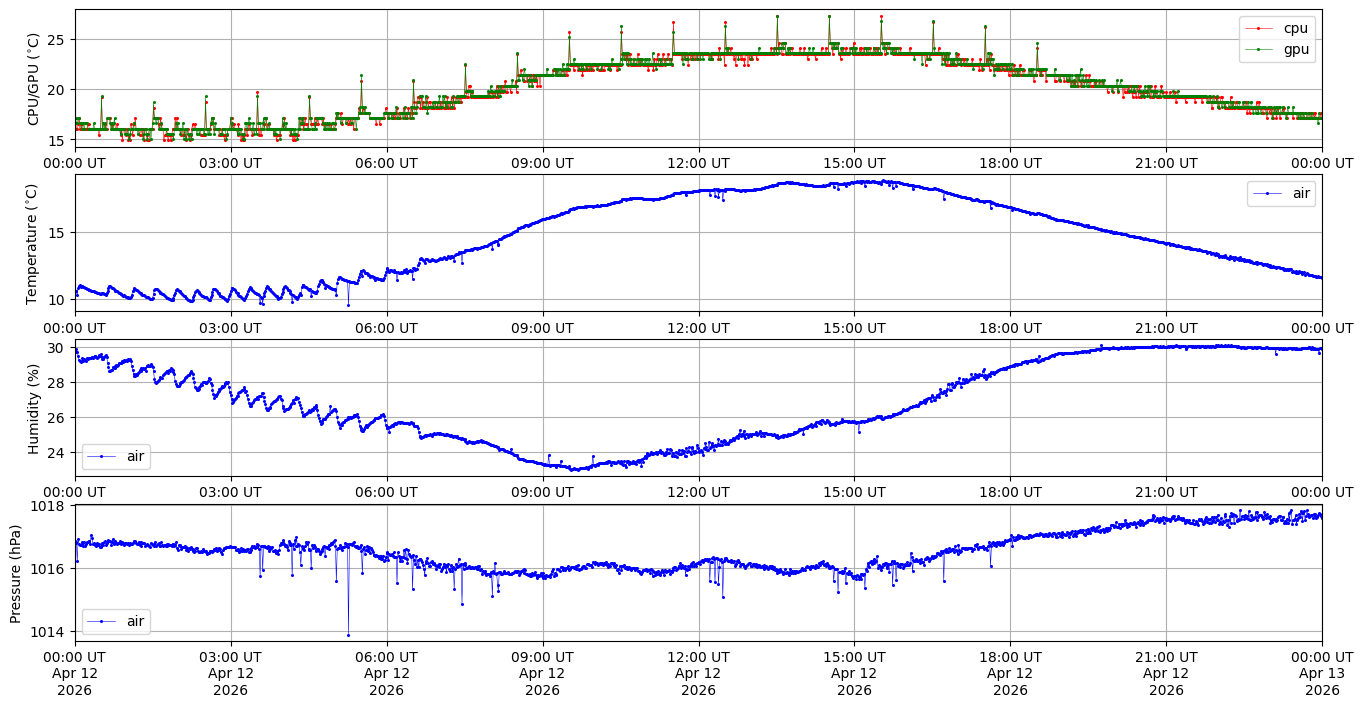The image size is (1363, 707).
Task: Click the lowest pressure outlier point near 1014
Action: pyautogui.click(x=348, y=635)
